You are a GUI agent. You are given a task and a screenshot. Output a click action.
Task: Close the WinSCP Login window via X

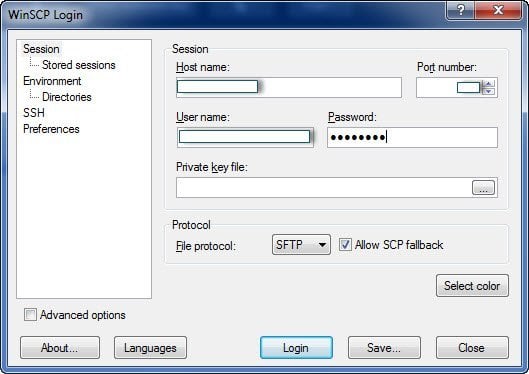click(x=498, y=10)
